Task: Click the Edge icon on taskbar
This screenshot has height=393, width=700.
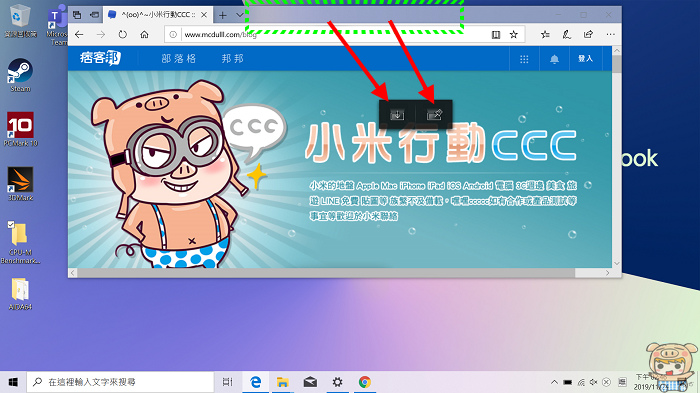Action: click(255, 382)
